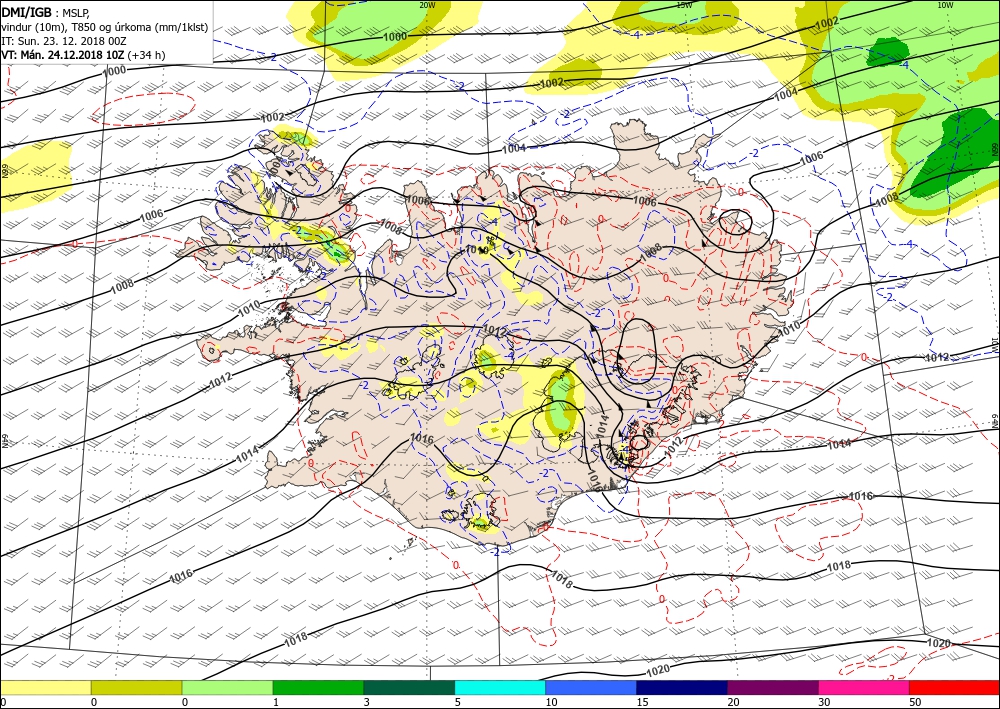Click the light green legend swatch
Screen dimensions: 1000x709
pos(227,687)
